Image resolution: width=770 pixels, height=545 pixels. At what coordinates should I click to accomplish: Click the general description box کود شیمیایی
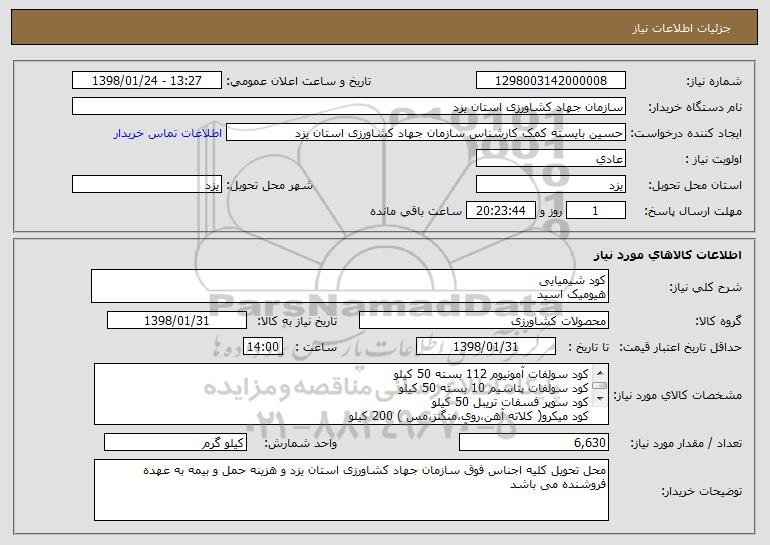click(x=350, y=286)
